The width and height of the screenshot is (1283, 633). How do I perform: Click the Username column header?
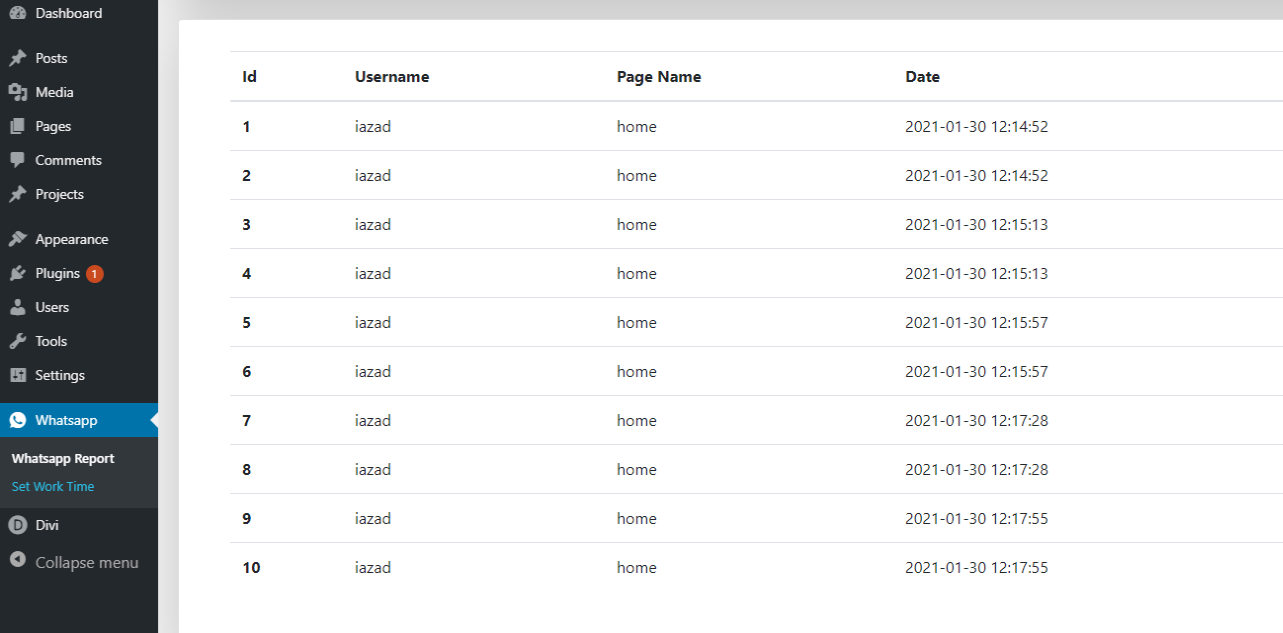391,77
